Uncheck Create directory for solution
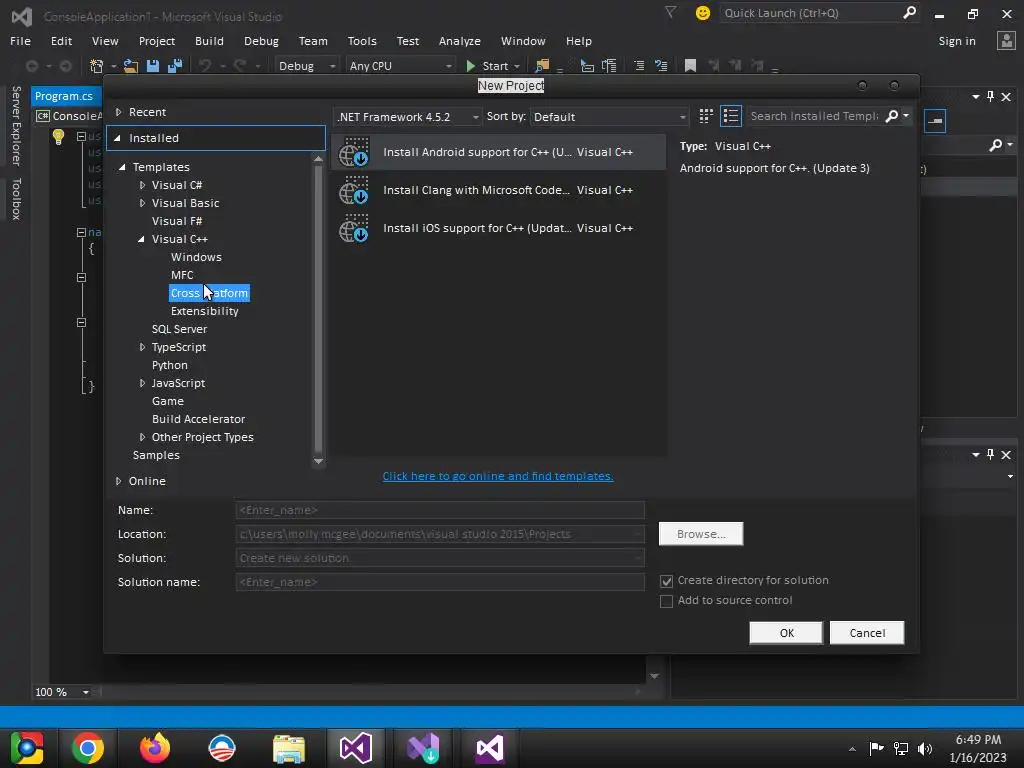 pyautogui.click(x=666, y=581)
